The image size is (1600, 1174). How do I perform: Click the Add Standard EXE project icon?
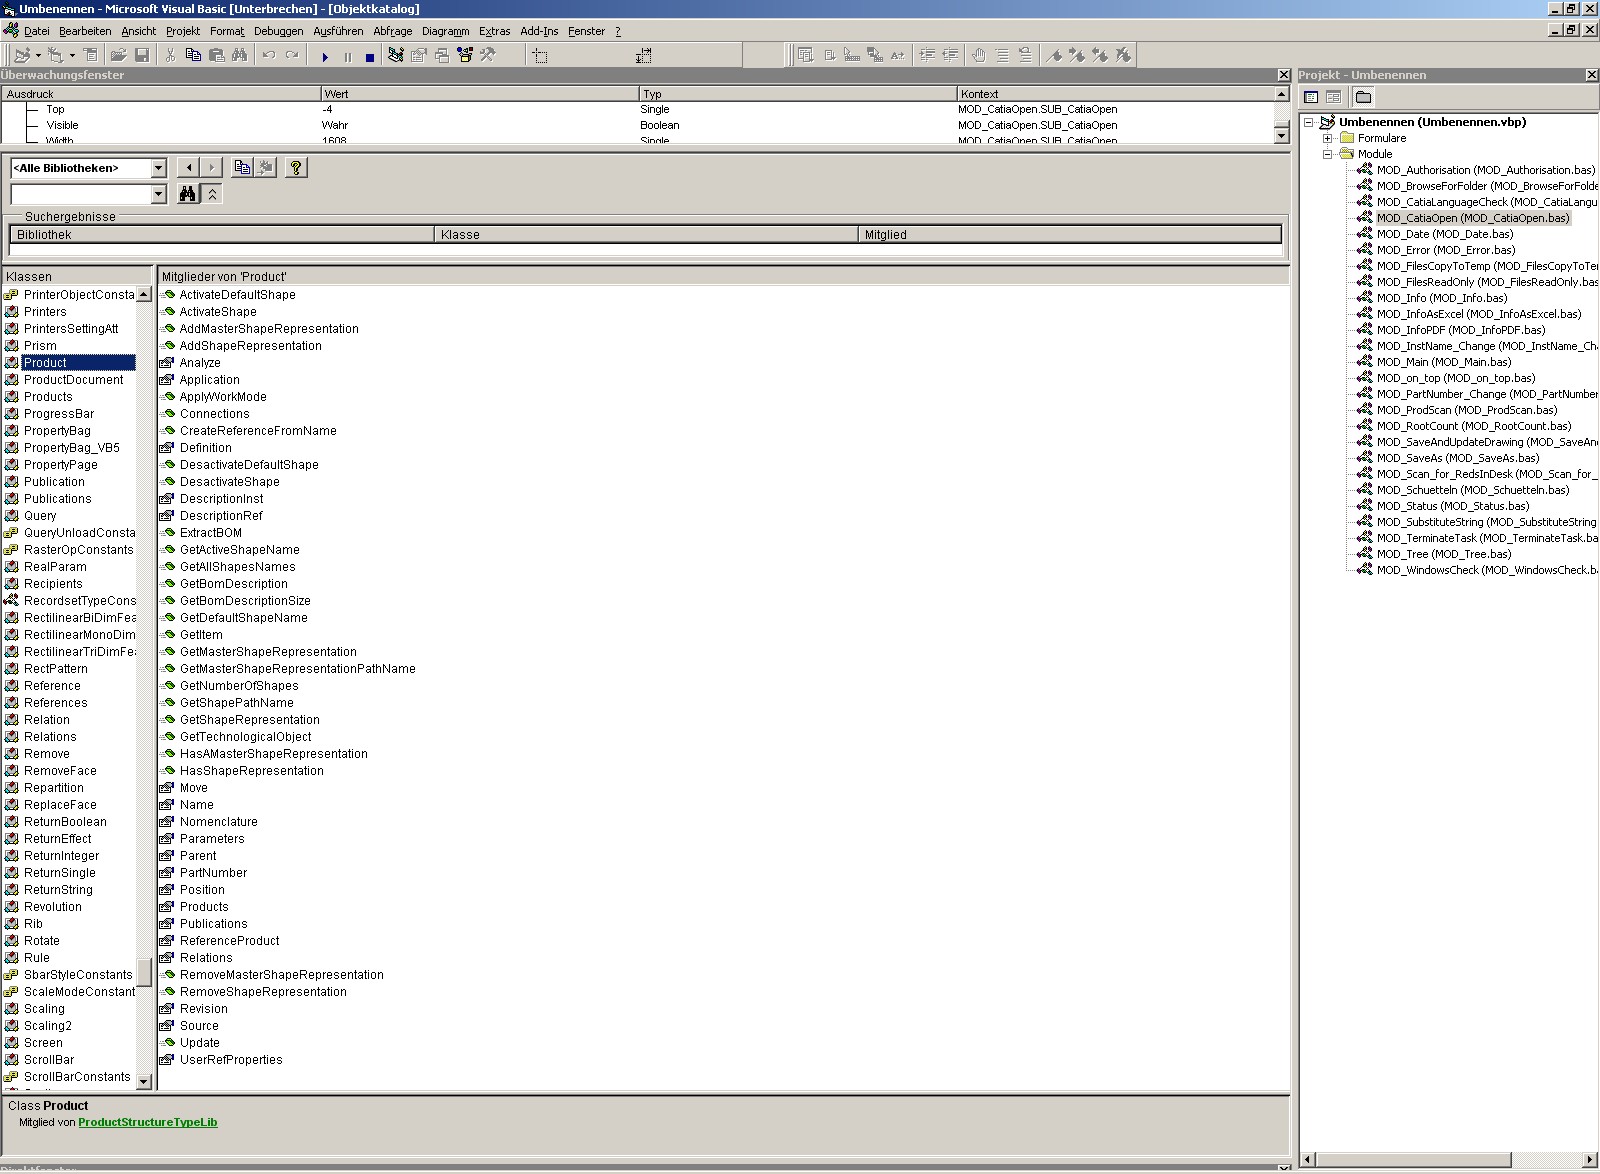[x=22, y=55]
